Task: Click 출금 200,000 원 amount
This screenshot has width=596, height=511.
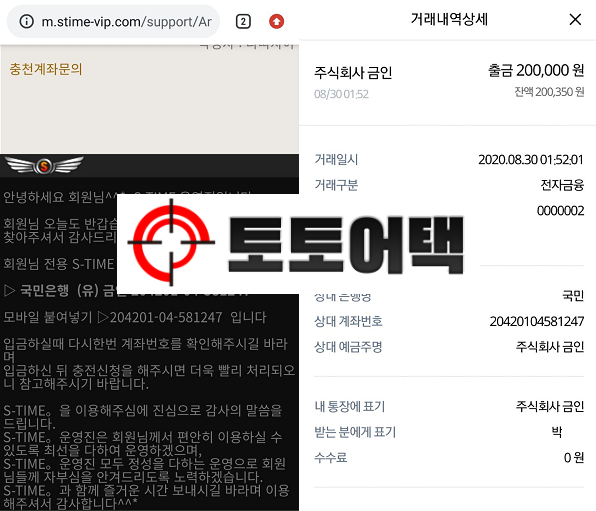Action: [x=536, y=70]
